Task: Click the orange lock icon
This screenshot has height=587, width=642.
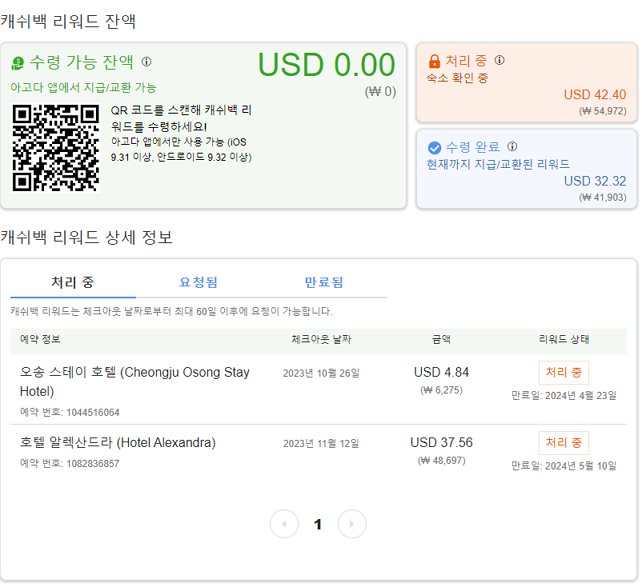Action: [434, 61]
